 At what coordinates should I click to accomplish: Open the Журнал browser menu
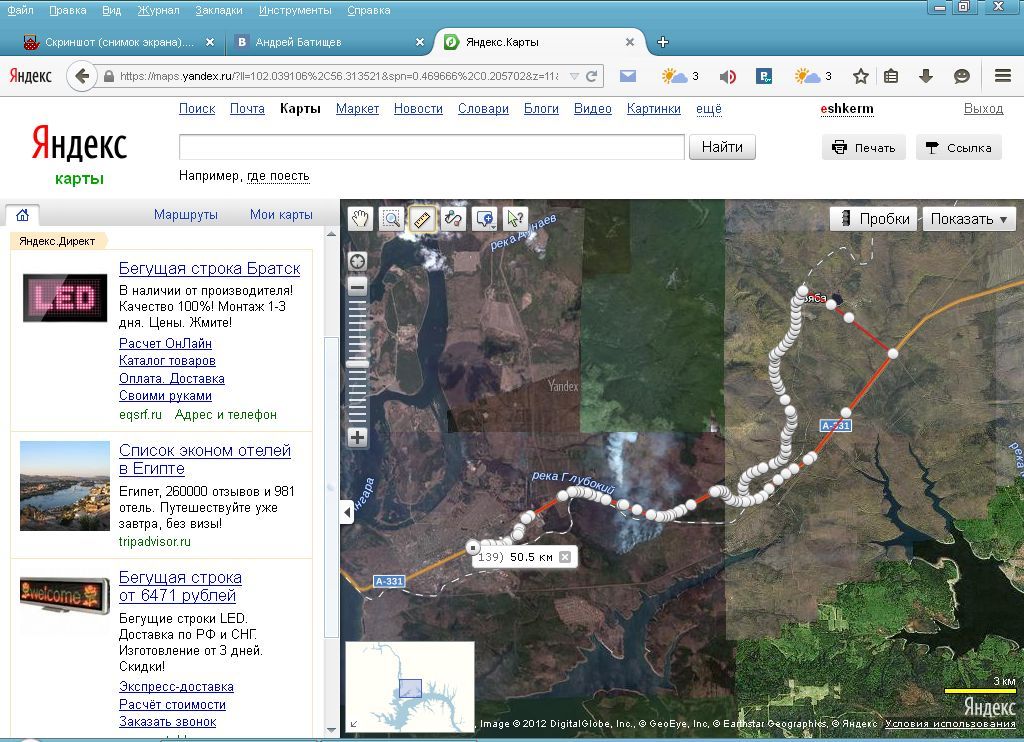pos(158,10)
